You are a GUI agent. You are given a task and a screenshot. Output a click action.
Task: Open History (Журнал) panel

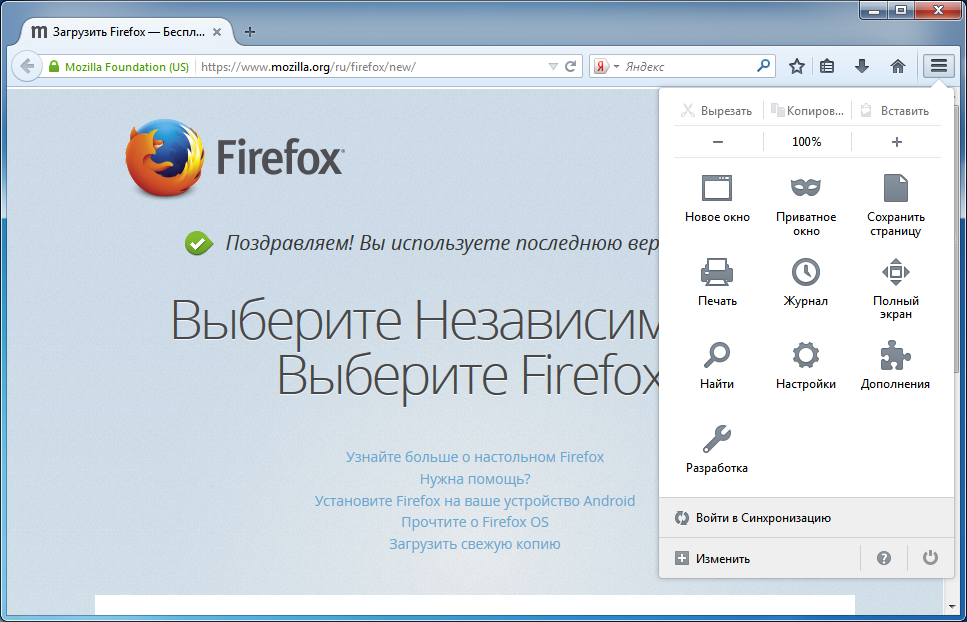[805, 282]
